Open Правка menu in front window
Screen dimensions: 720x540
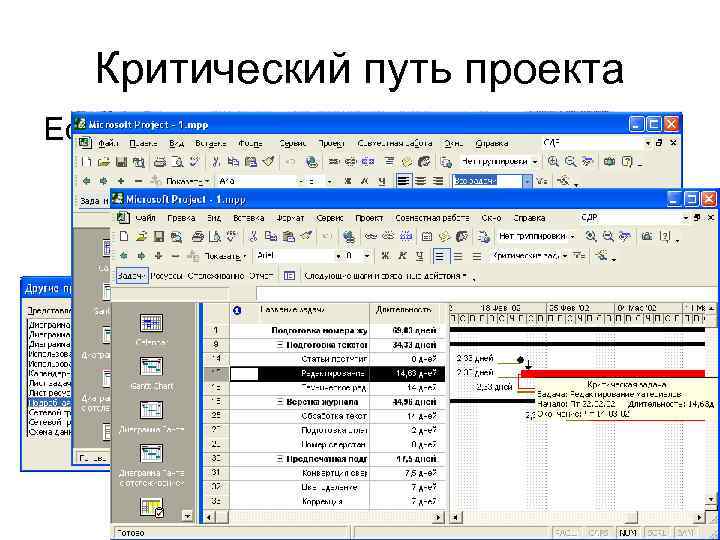(181, 218)
